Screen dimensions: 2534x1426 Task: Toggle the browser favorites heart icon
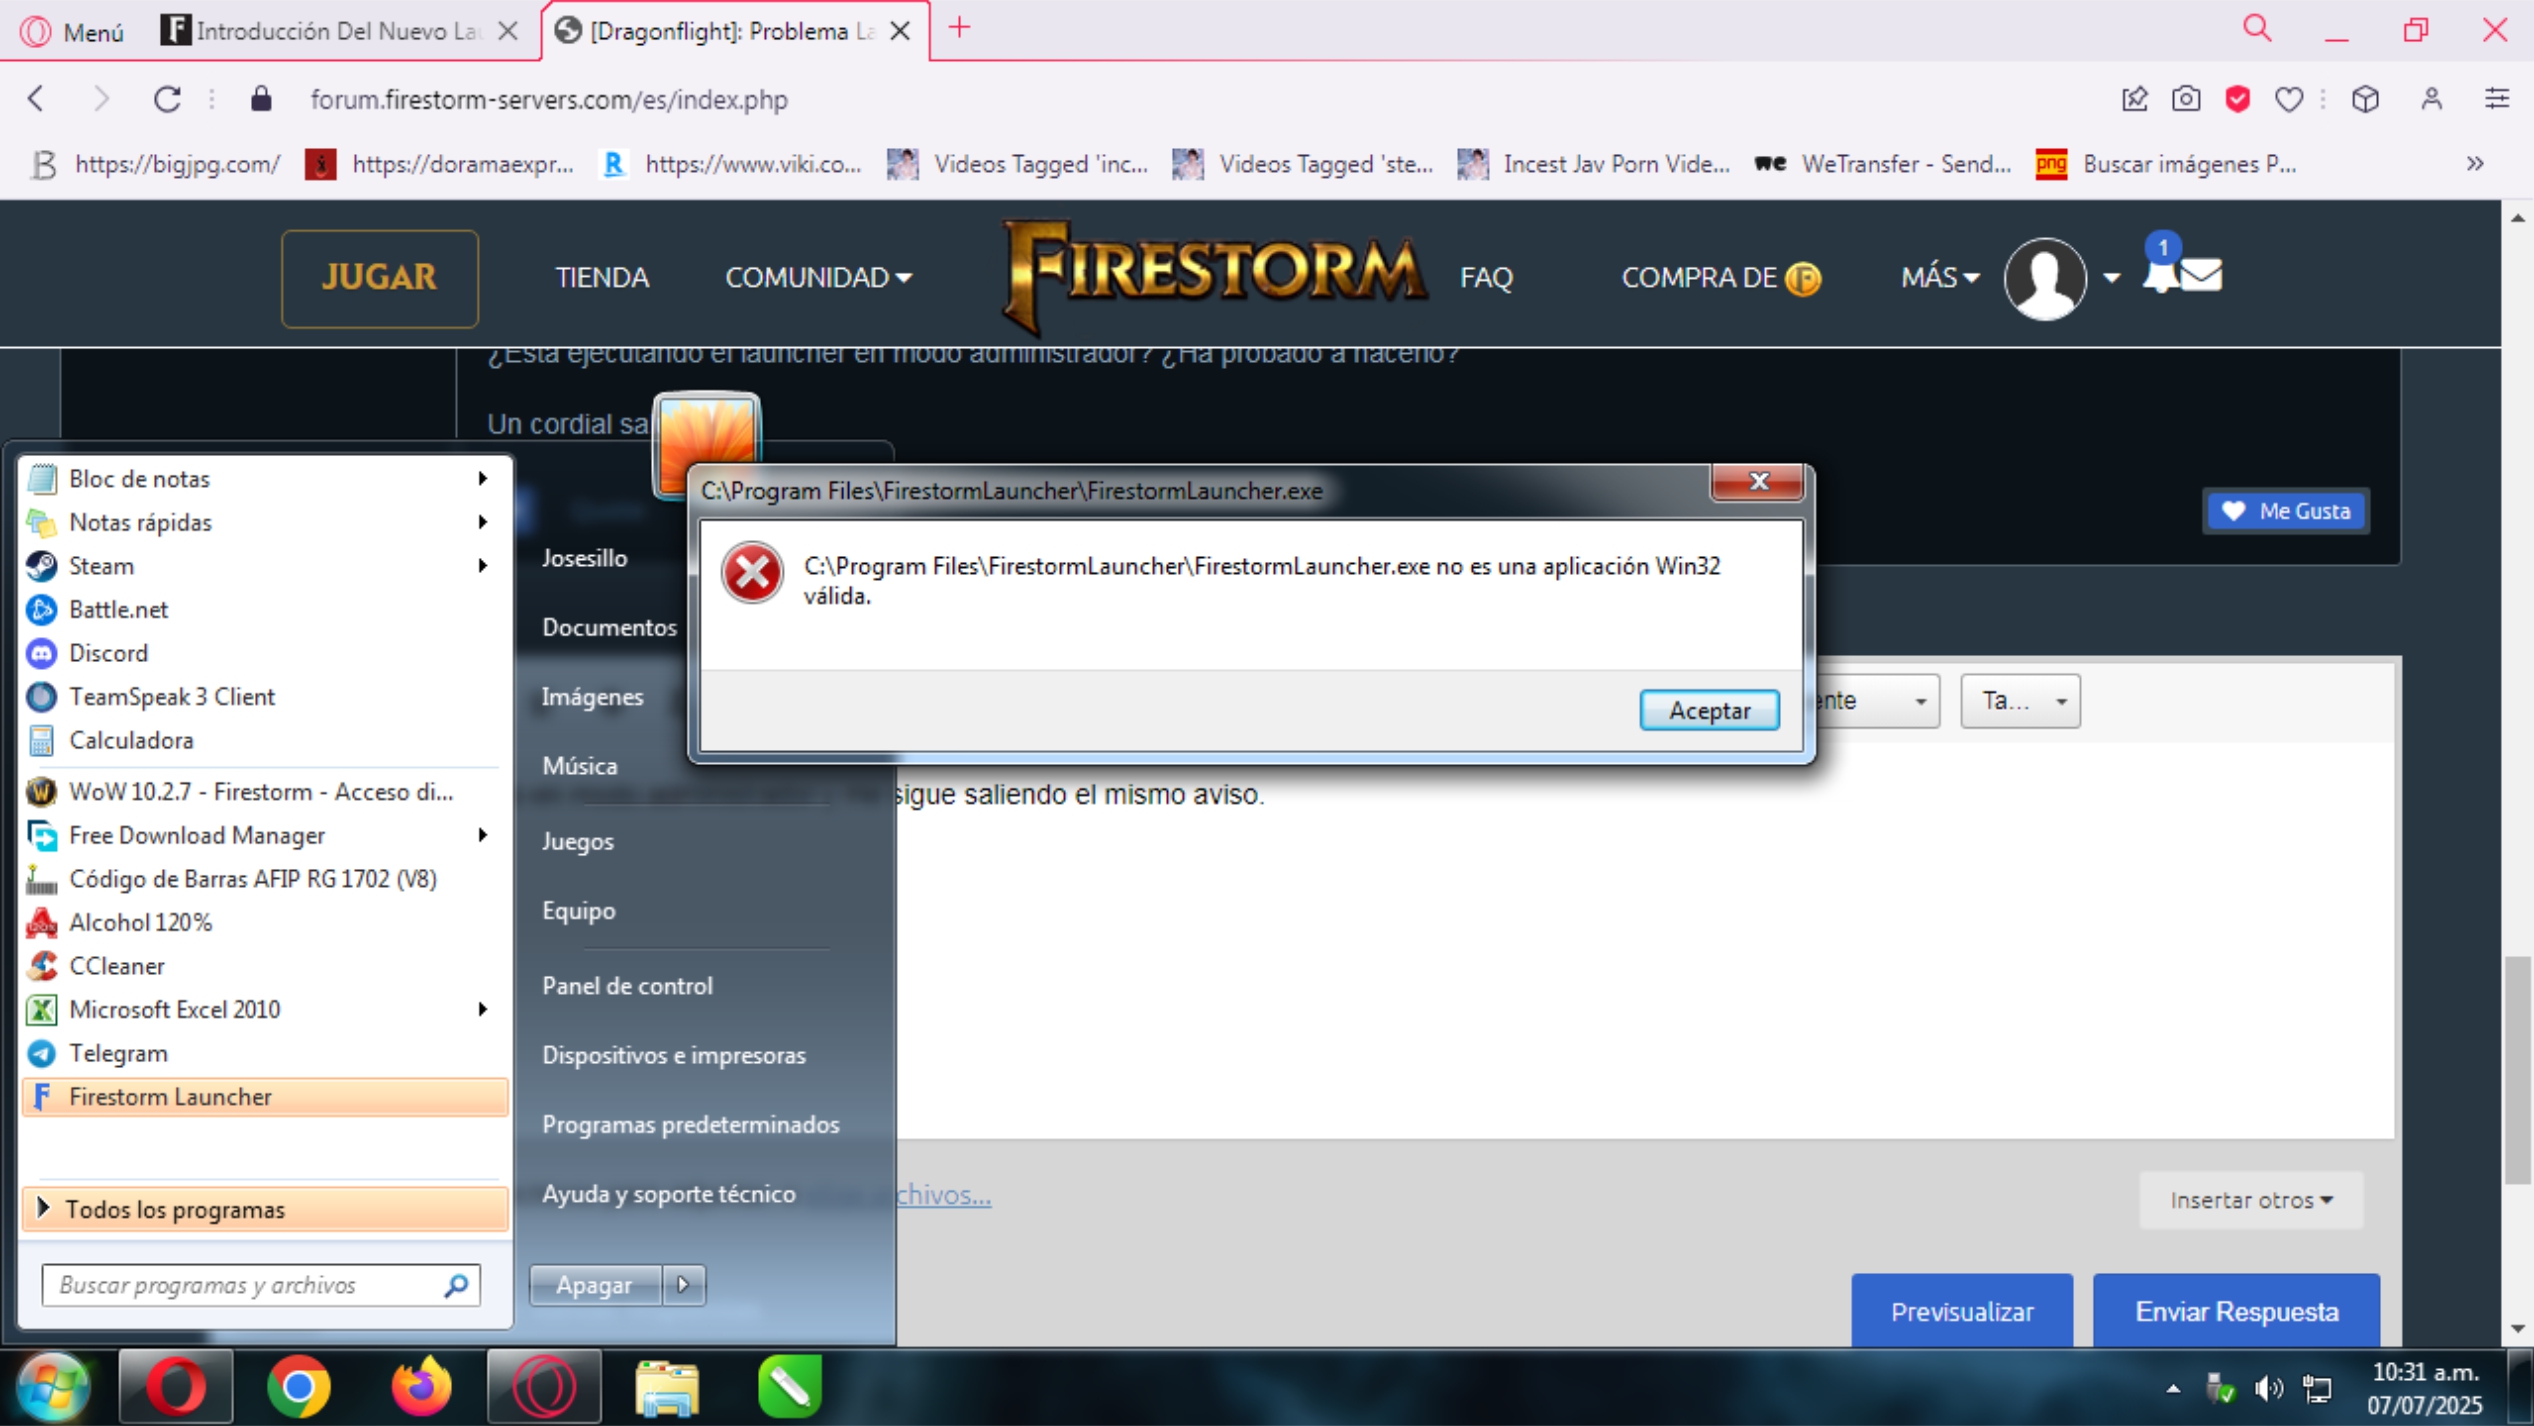click(2289, 99)
